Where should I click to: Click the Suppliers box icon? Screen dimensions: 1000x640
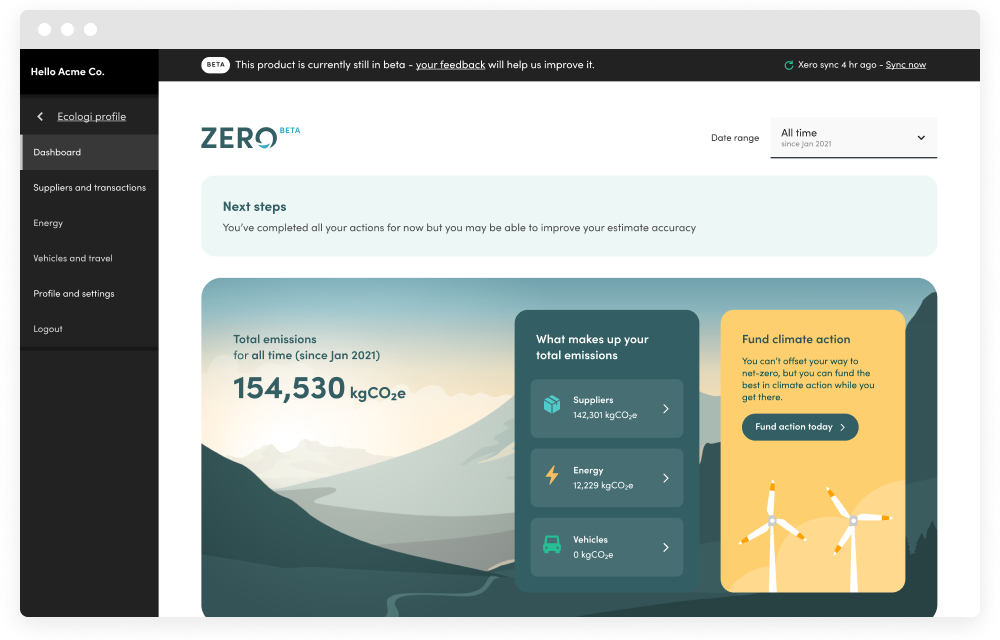tap(551, 405)
